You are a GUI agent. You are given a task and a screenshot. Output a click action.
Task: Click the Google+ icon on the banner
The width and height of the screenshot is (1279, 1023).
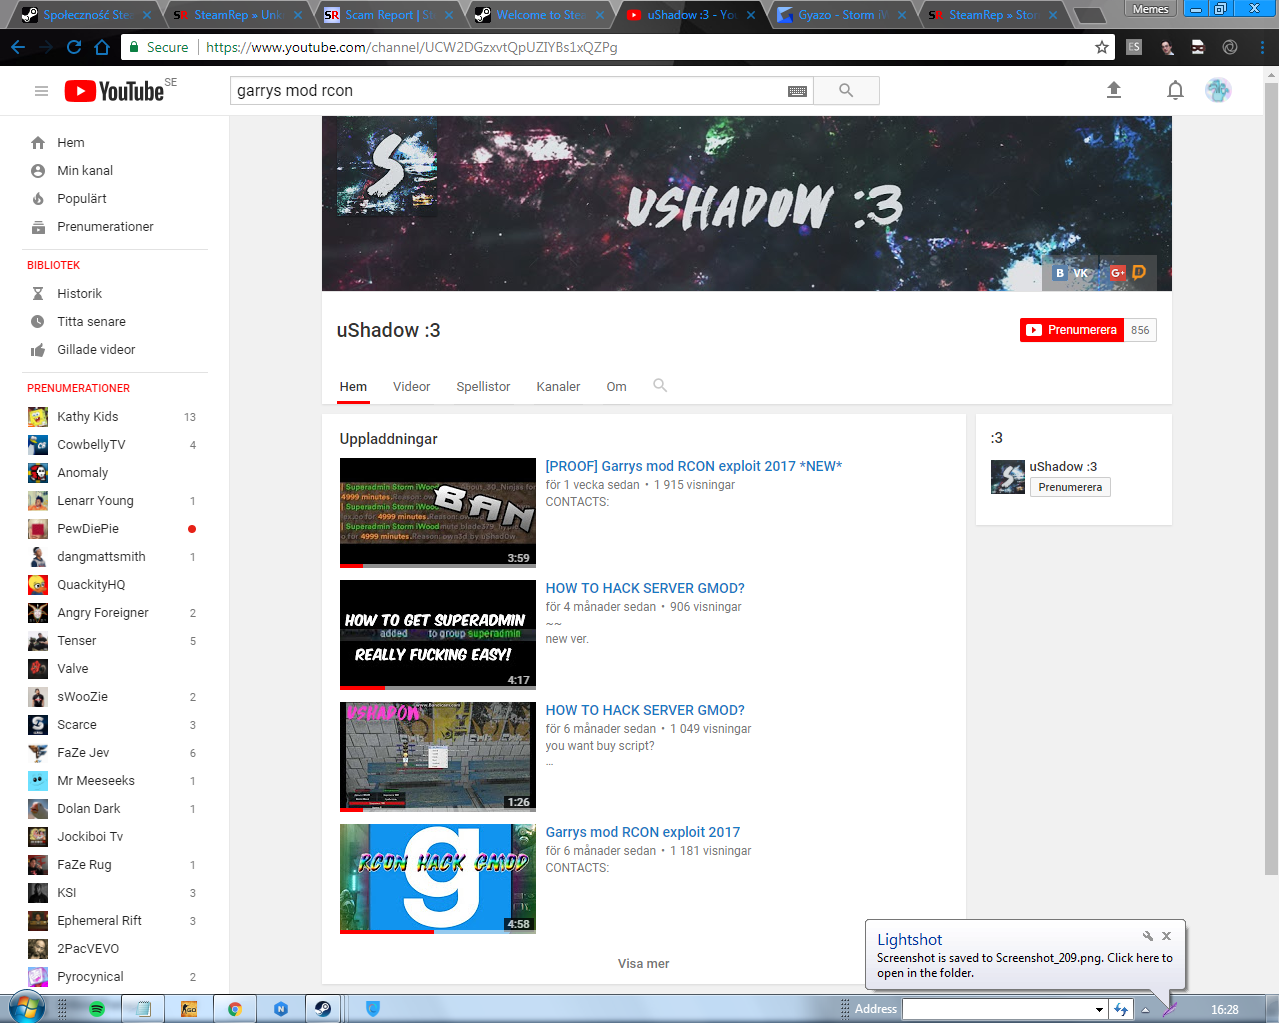pyautogui.click(x=1117, y=273)
